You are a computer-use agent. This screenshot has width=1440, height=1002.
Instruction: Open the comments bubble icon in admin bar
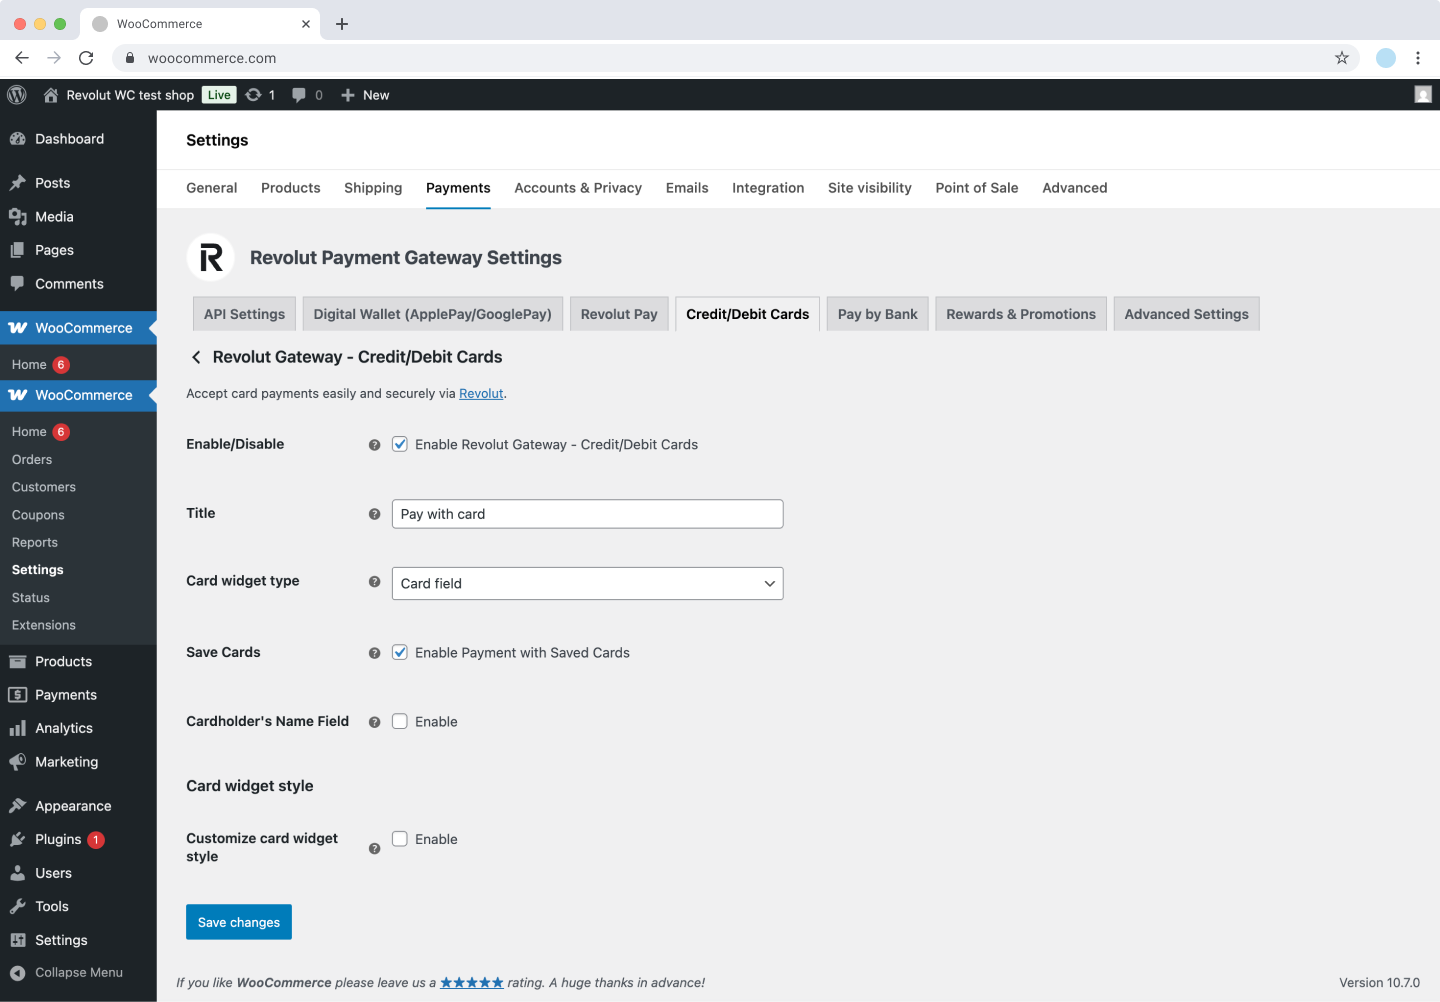coord(299,95)
